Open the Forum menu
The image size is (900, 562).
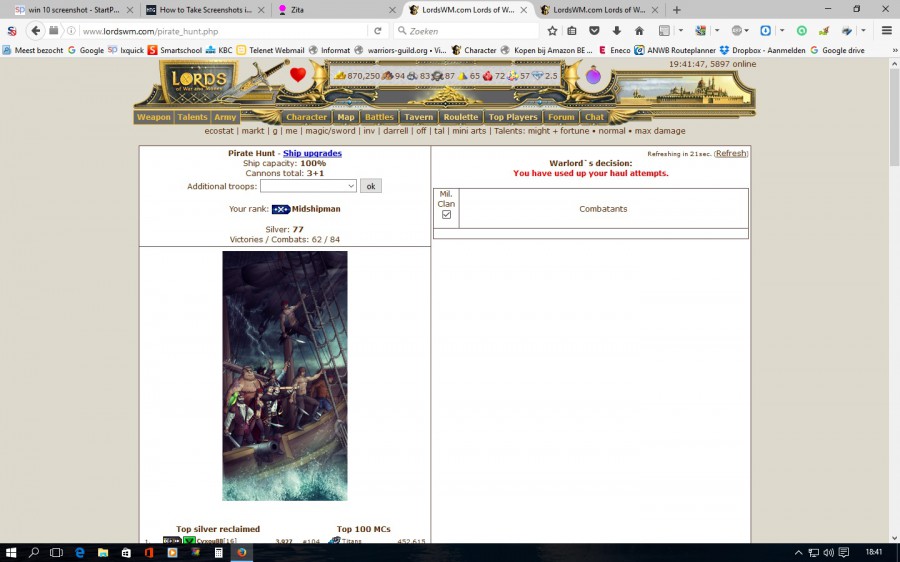pos(561,117)
